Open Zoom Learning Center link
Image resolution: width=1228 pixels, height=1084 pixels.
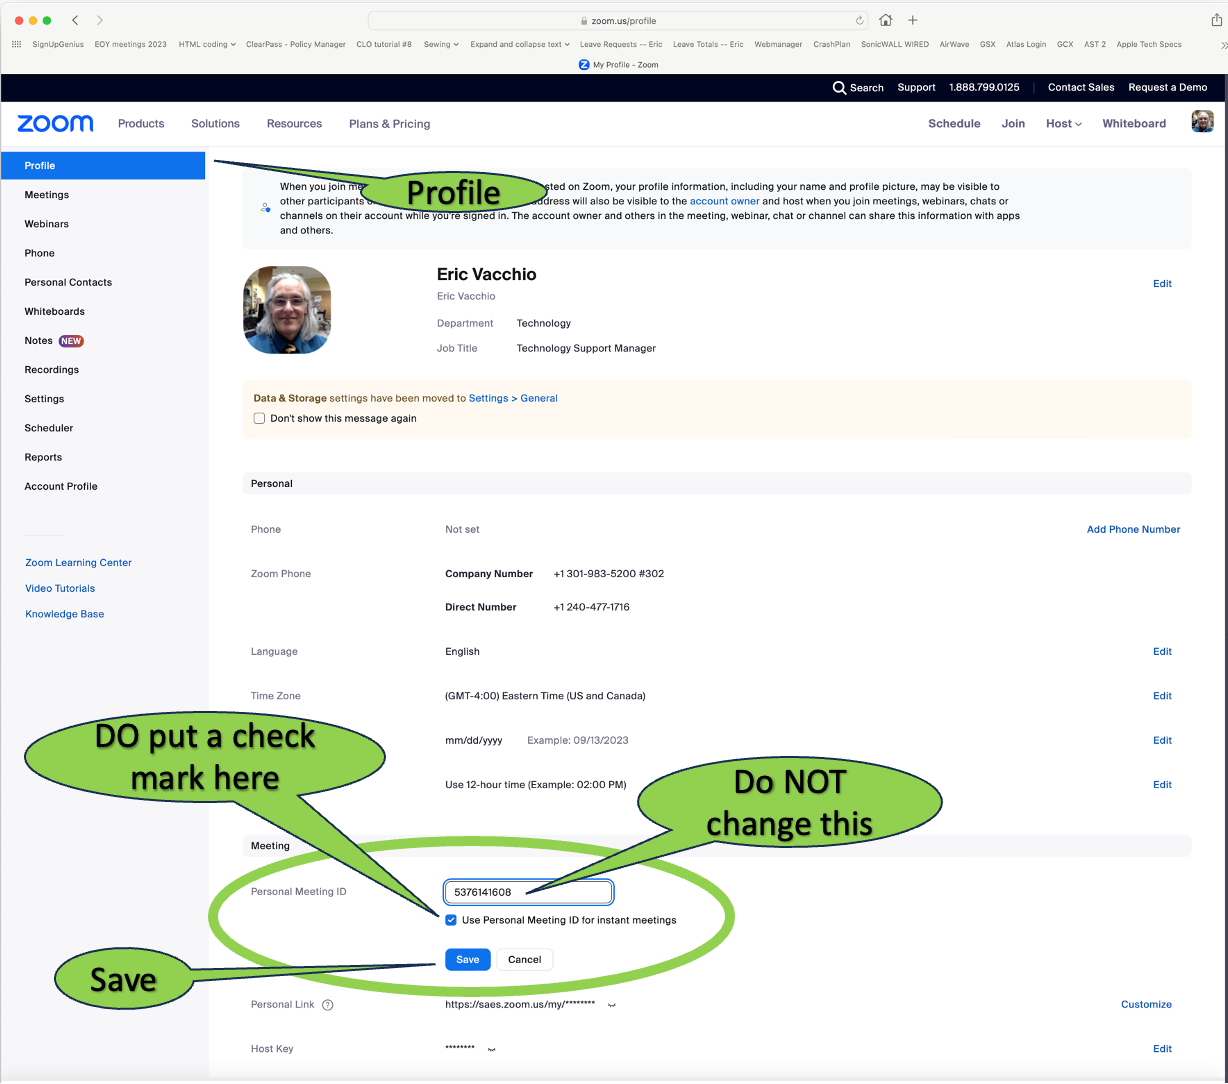pos(78,563)
